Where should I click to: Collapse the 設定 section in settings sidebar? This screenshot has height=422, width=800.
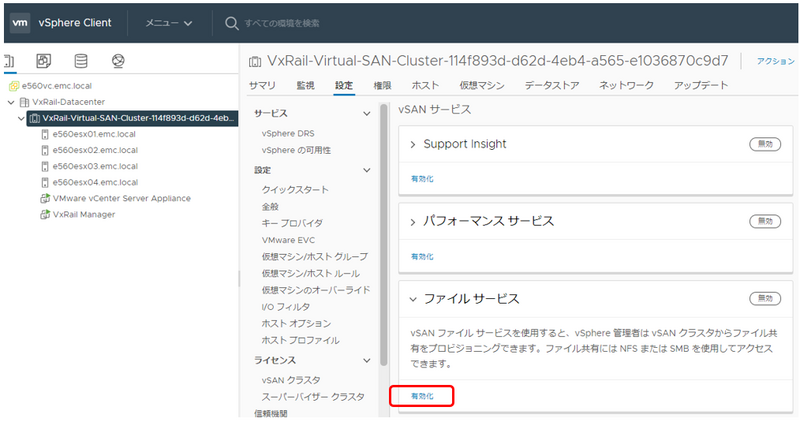(x=366, y=170)
